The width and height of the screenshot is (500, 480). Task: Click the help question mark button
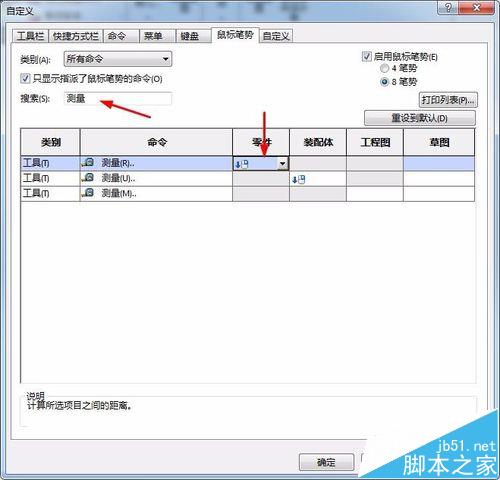[448, 7]
